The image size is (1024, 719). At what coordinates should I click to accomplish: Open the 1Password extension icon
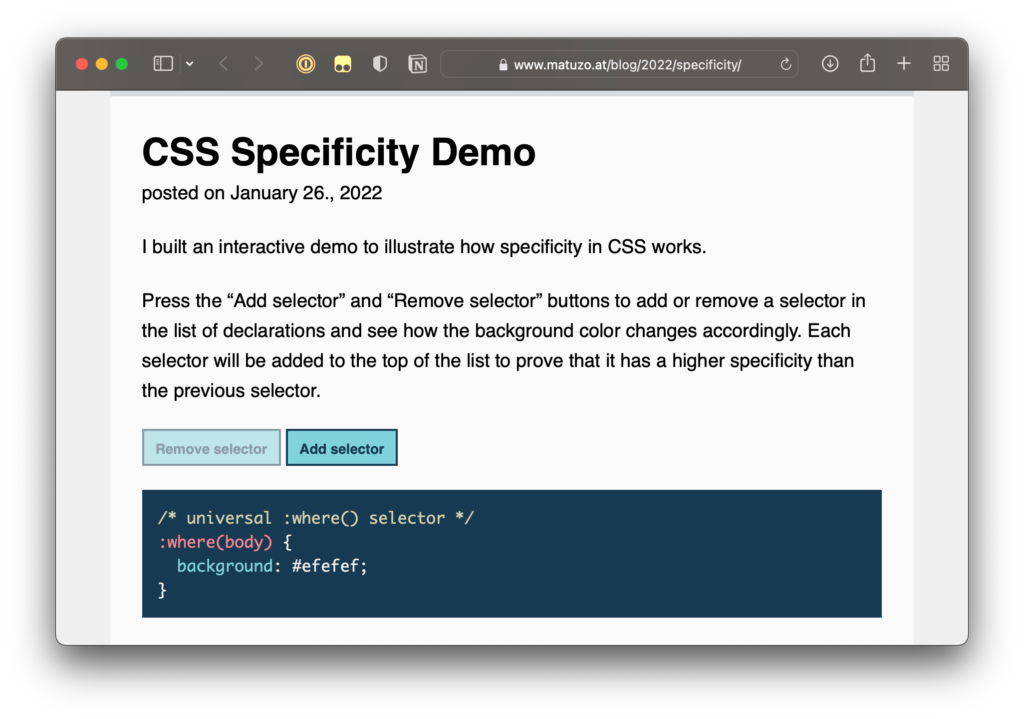tap(306, 64)
